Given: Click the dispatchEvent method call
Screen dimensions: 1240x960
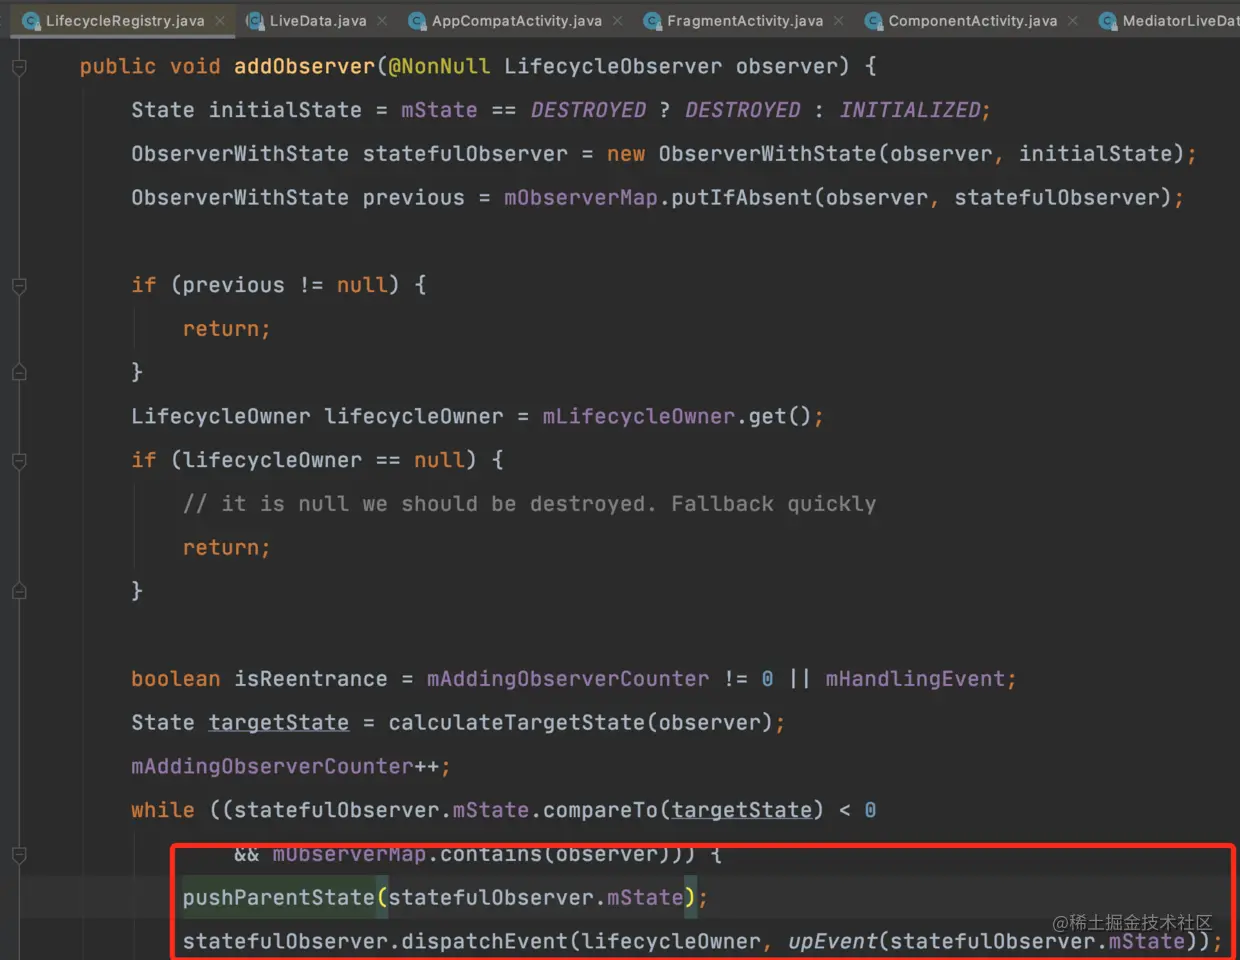Looking at the screenshot, I should point(484,942).
